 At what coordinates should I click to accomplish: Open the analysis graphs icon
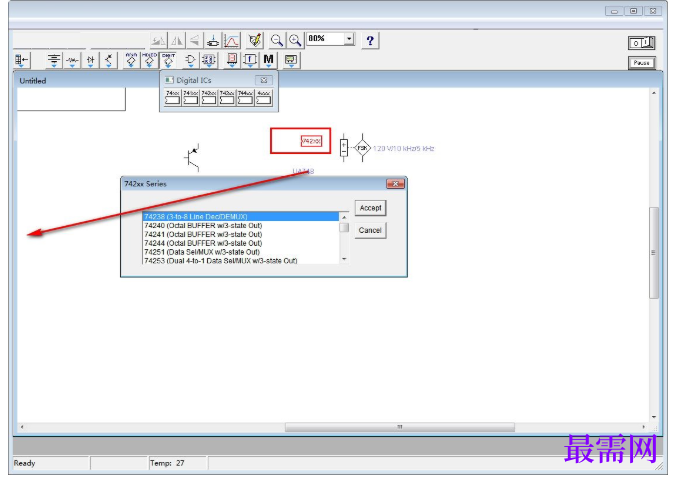(x=232, y=41)
